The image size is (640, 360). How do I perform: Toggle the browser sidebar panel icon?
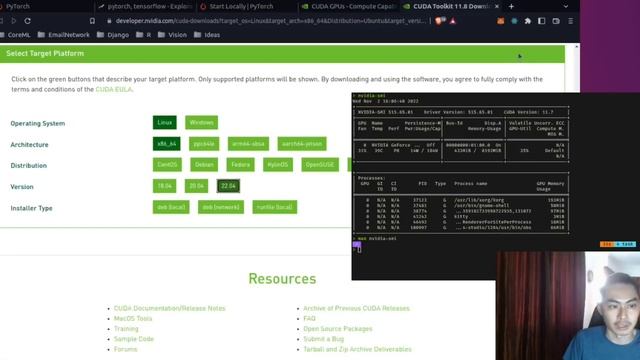[x=542, y=21]
